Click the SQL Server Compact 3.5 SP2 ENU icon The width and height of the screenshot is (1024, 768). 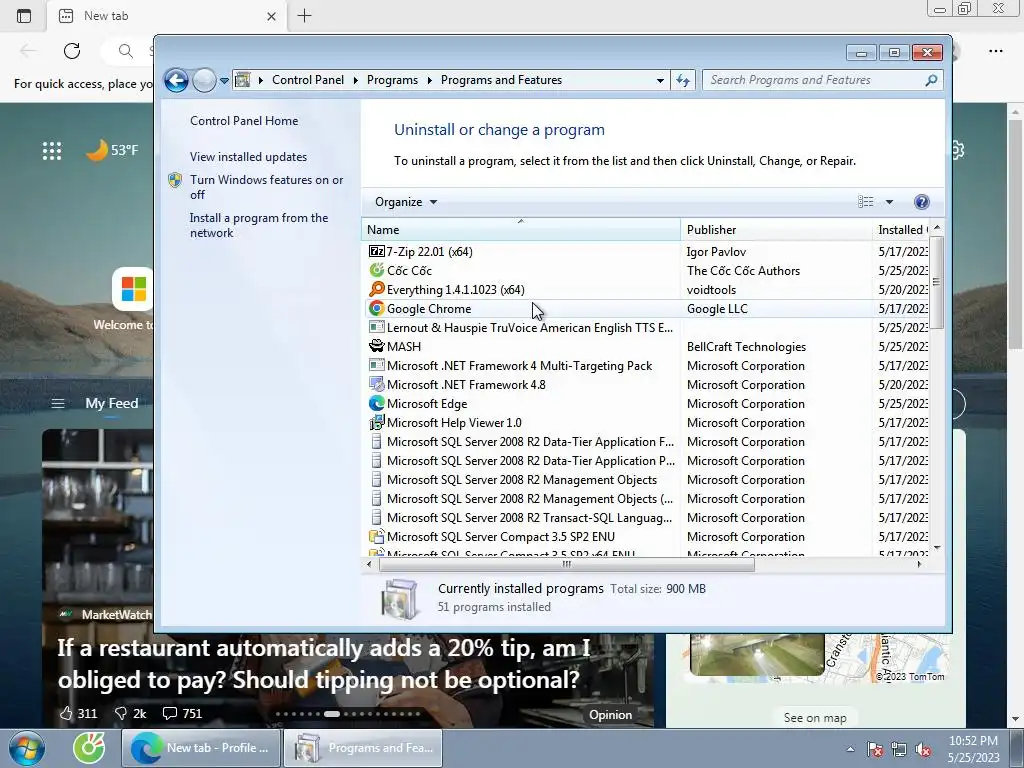pos(377,536)
